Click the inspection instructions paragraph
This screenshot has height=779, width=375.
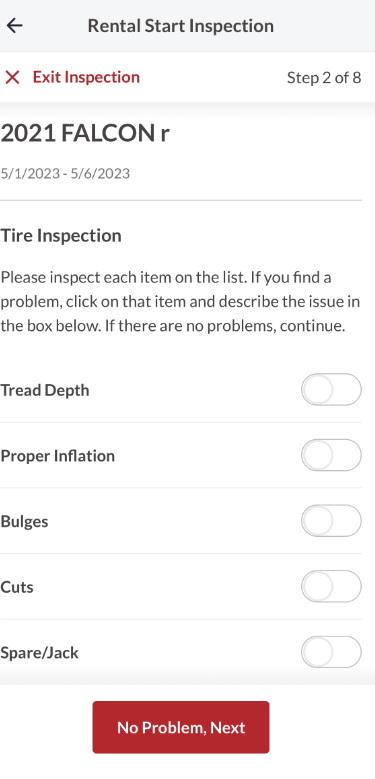[181, 302]
